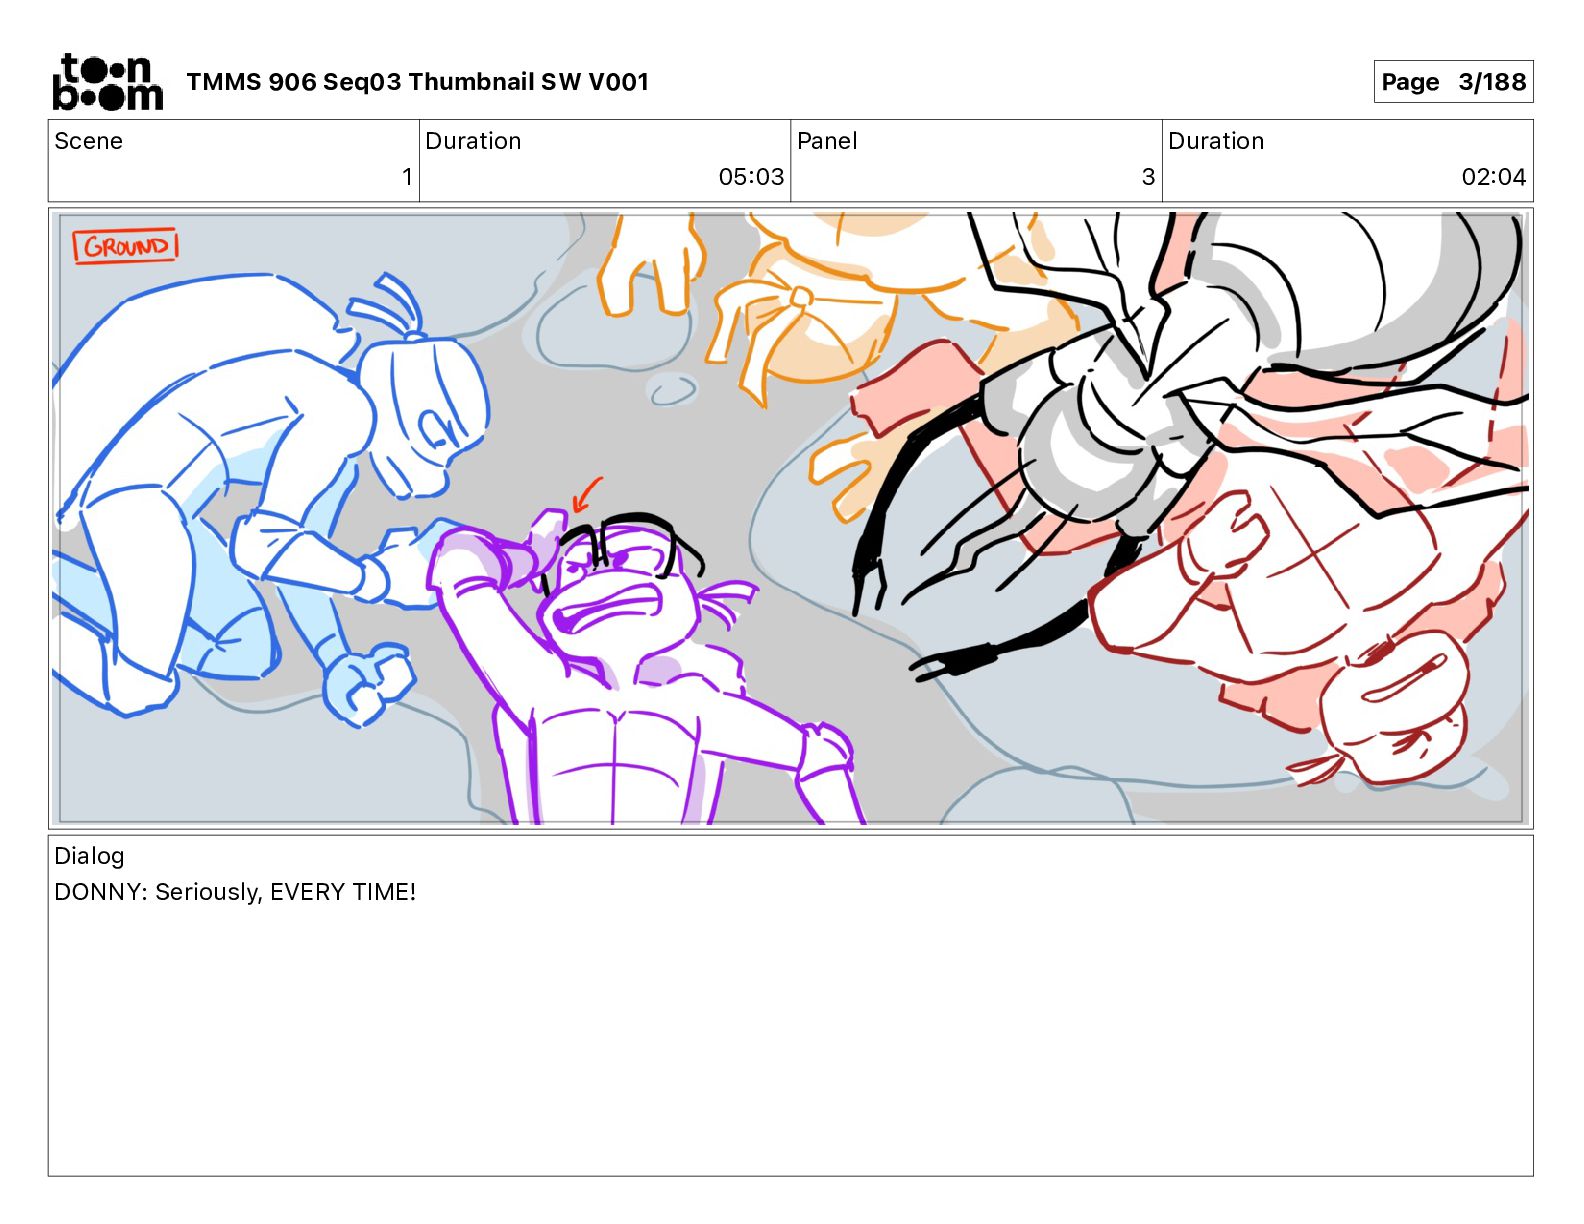Click the Toon Boom logo
Viewport: 1584px width, 1224px height.
point(107,82)
